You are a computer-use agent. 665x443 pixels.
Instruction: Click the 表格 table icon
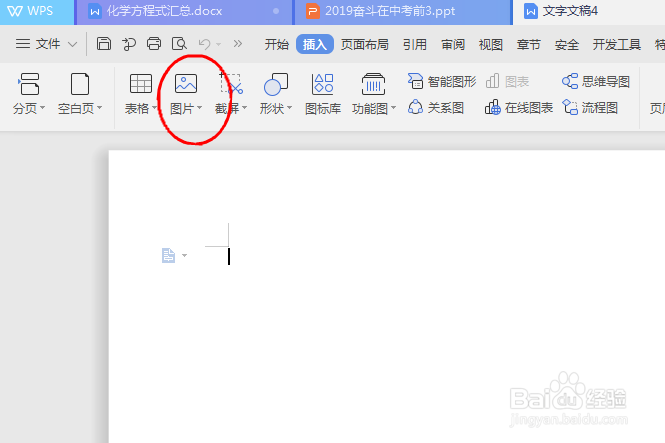(x=140, y=84)
